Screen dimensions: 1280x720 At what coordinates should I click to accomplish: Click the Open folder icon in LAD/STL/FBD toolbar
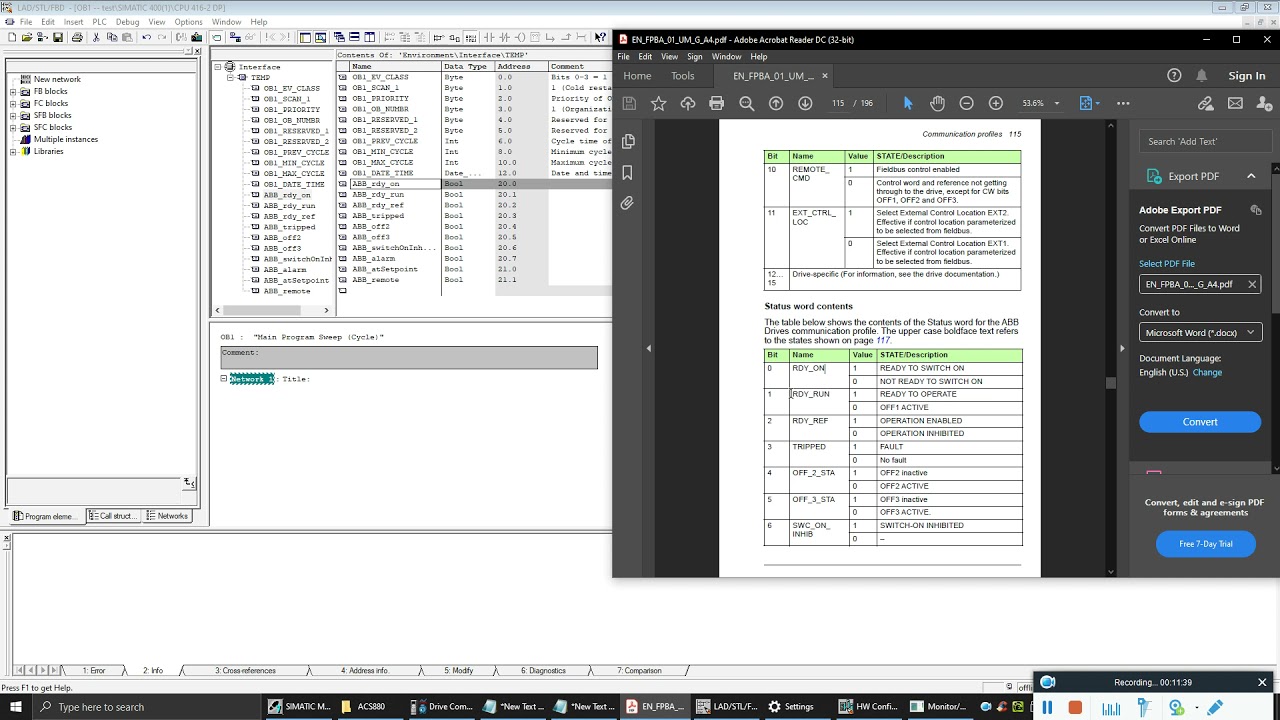coord(27,38)
